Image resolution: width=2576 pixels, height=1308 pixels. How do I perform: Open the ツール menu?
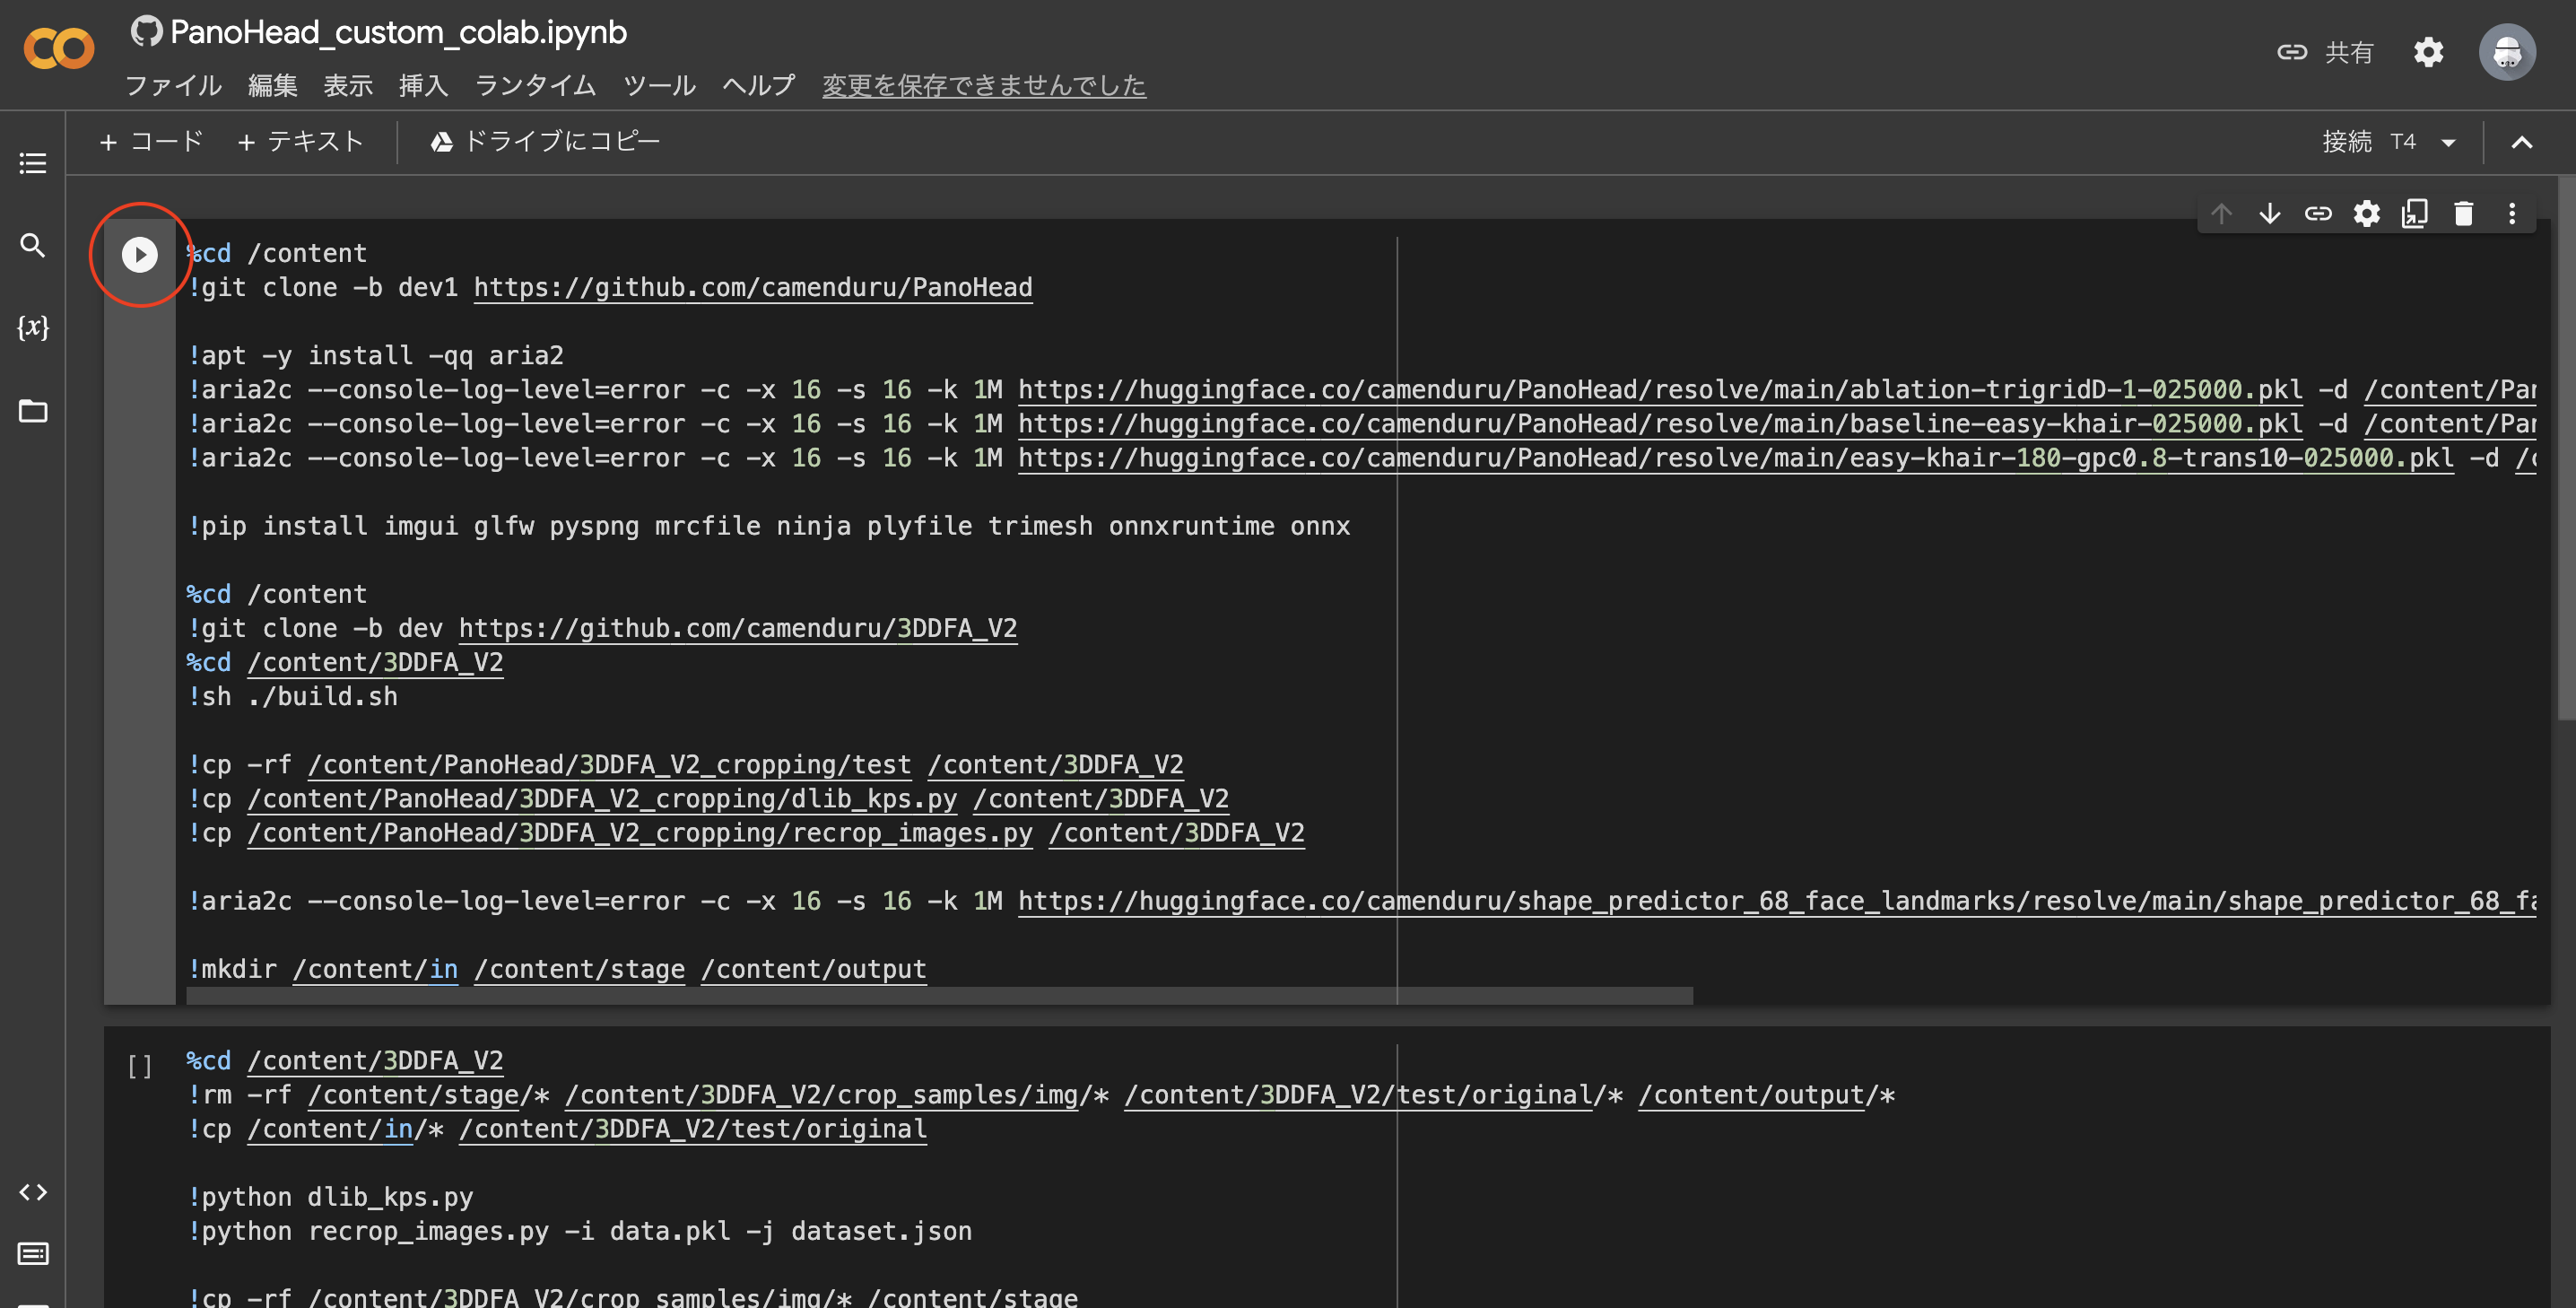coord(659,86)
